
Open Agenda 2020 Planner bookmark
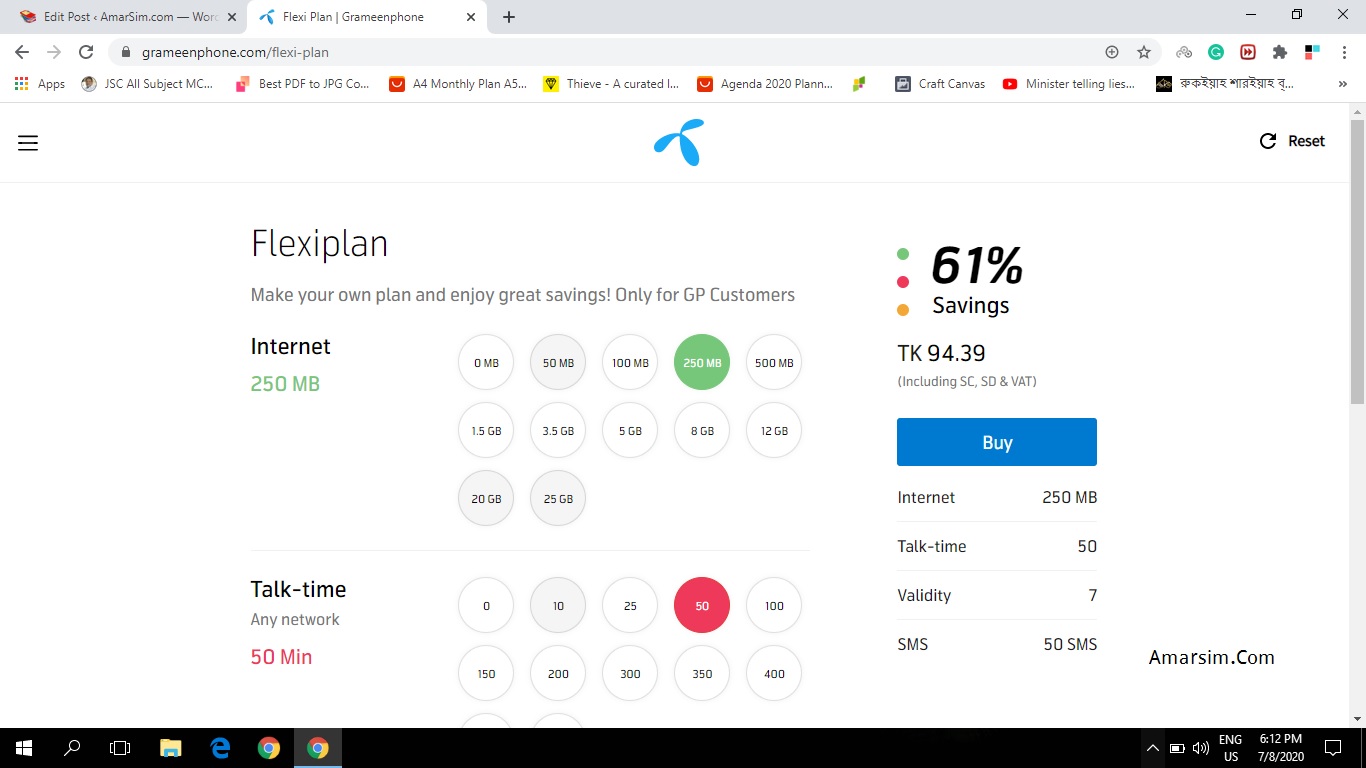[x=766, y=84]
